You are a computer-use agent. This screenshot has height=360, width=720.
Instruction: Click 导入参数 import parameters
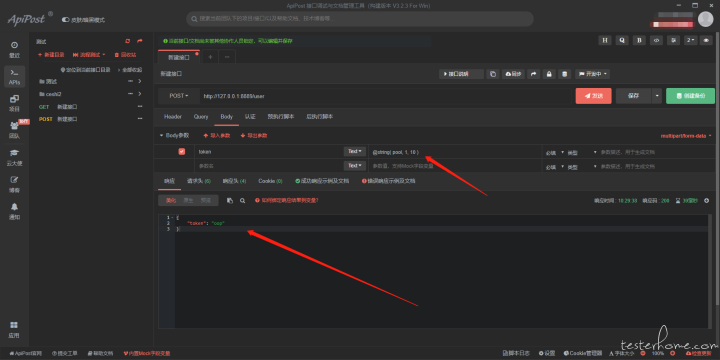216,135
